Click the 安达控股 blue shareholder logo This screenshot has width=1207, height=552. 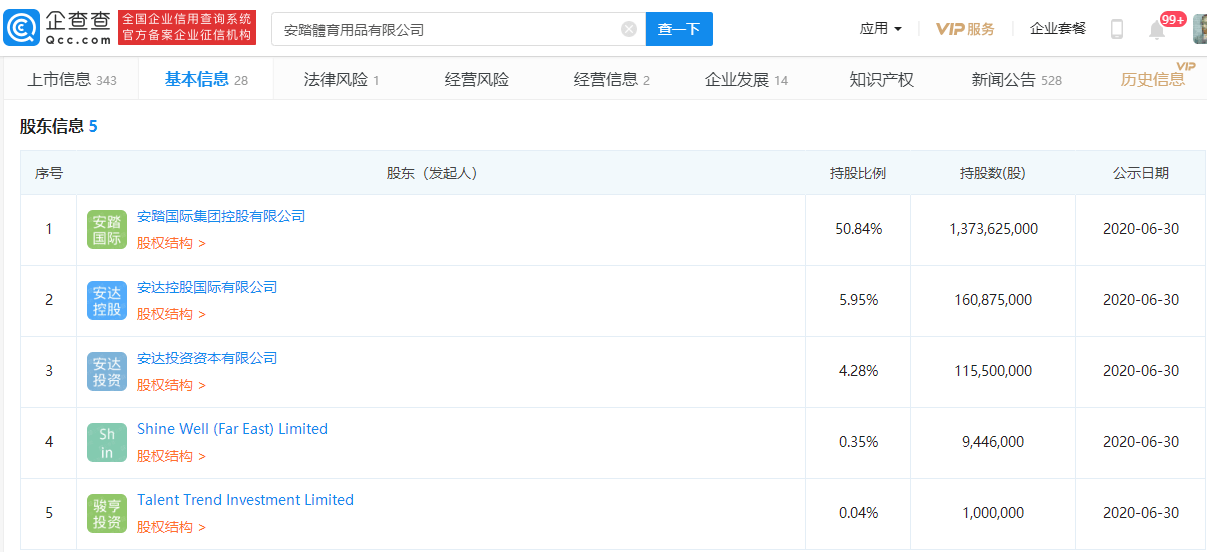pyautogui.click(x=107, y=301)
